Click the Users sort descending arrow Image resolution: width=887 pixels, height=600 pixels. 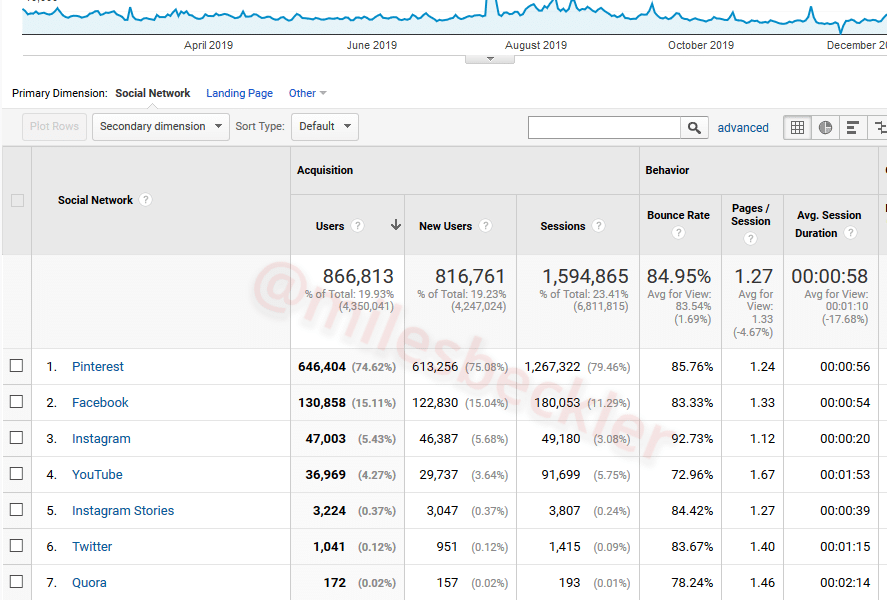point(395,225)
